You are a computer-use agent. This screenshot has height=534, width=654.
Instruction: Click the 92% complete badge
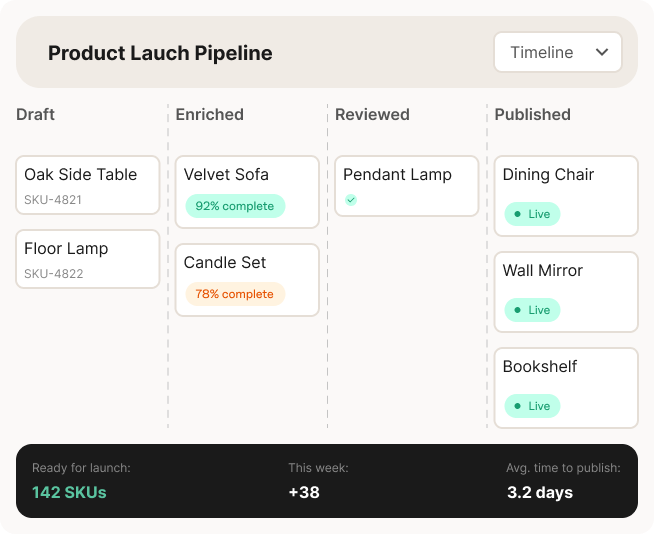tap(235, 206)
